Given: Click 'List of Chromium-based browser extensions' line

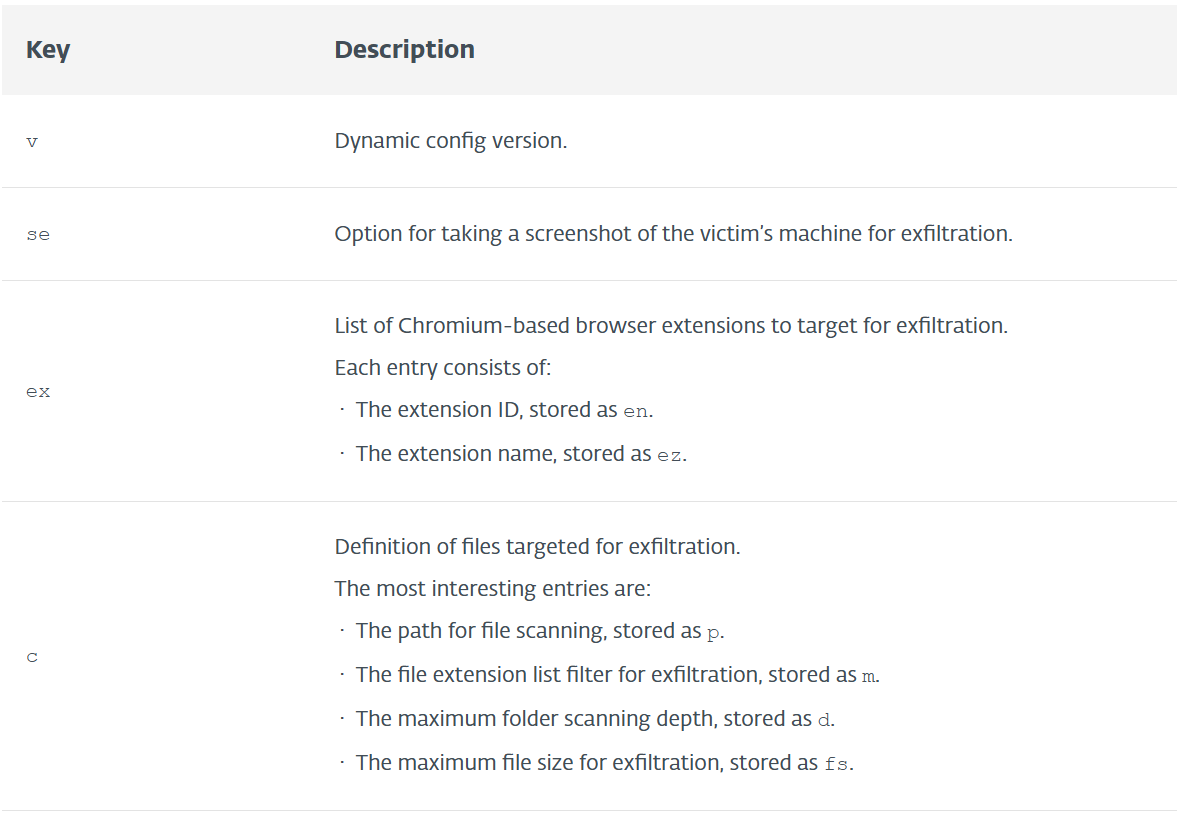Looking at the screenshot, I should [671, 325].
